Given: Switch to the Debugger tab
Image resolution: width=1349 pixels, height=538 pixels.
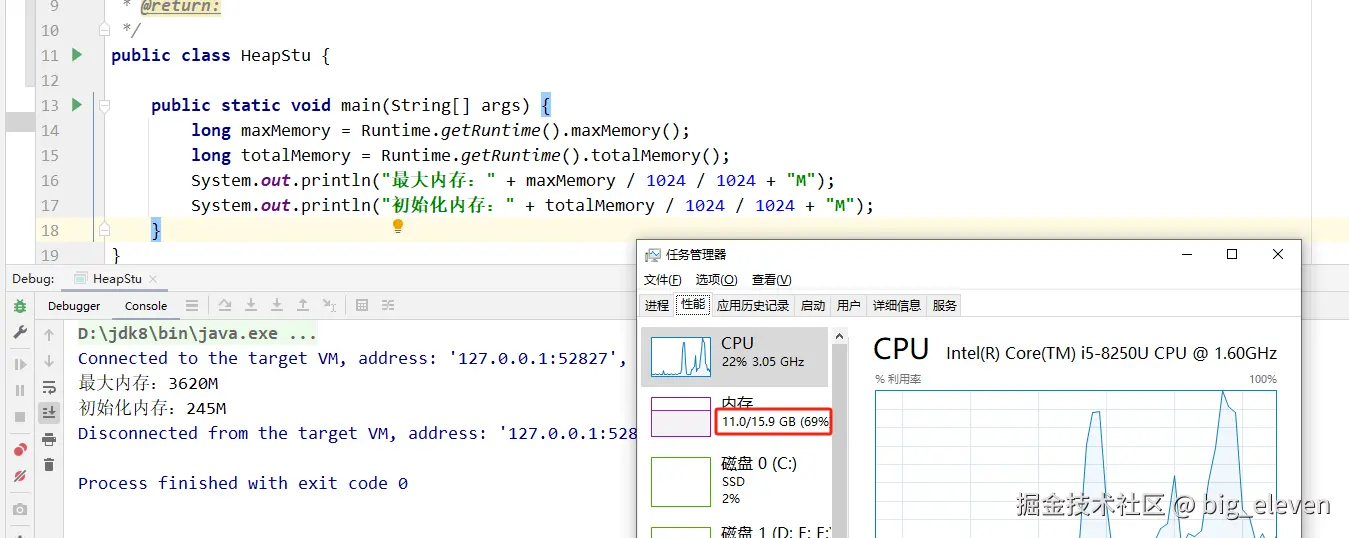Looking at the screenshot, I should pyautogui.click(x=74, y=306).
